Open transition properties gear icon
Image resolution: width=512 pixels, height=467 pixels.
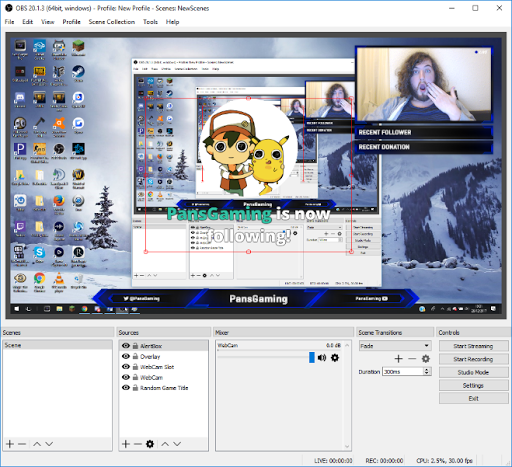coord(426,359)
